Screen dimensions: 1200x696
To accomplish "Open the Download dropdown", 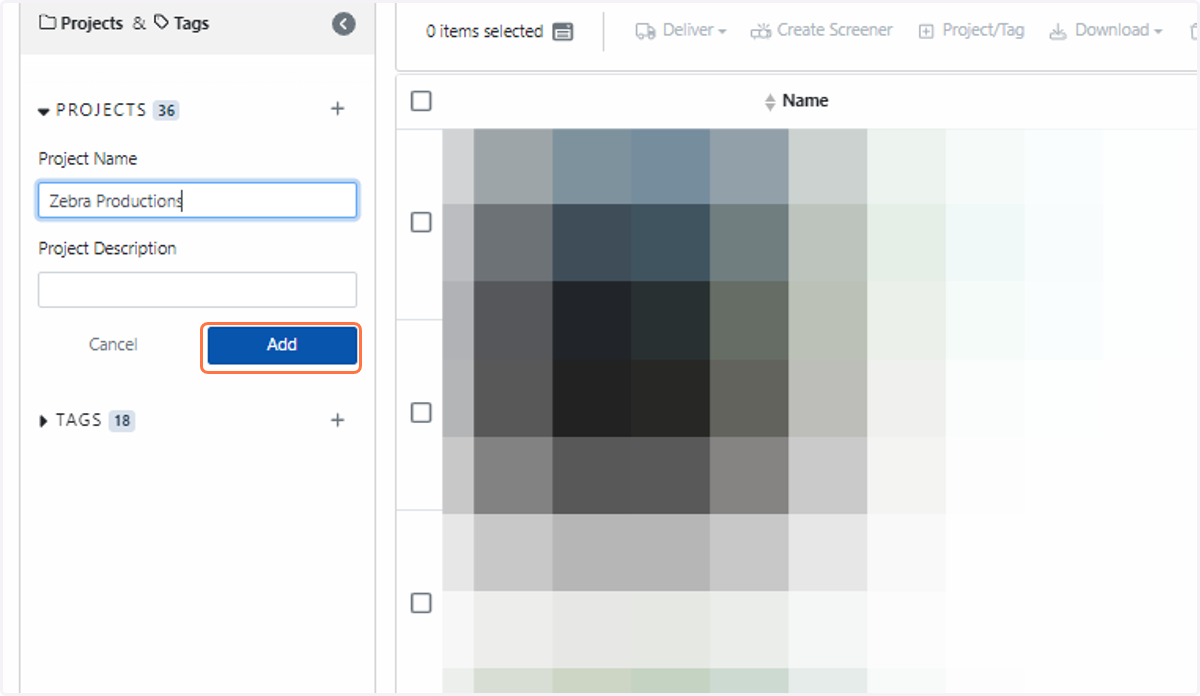I will [1106, 31].
